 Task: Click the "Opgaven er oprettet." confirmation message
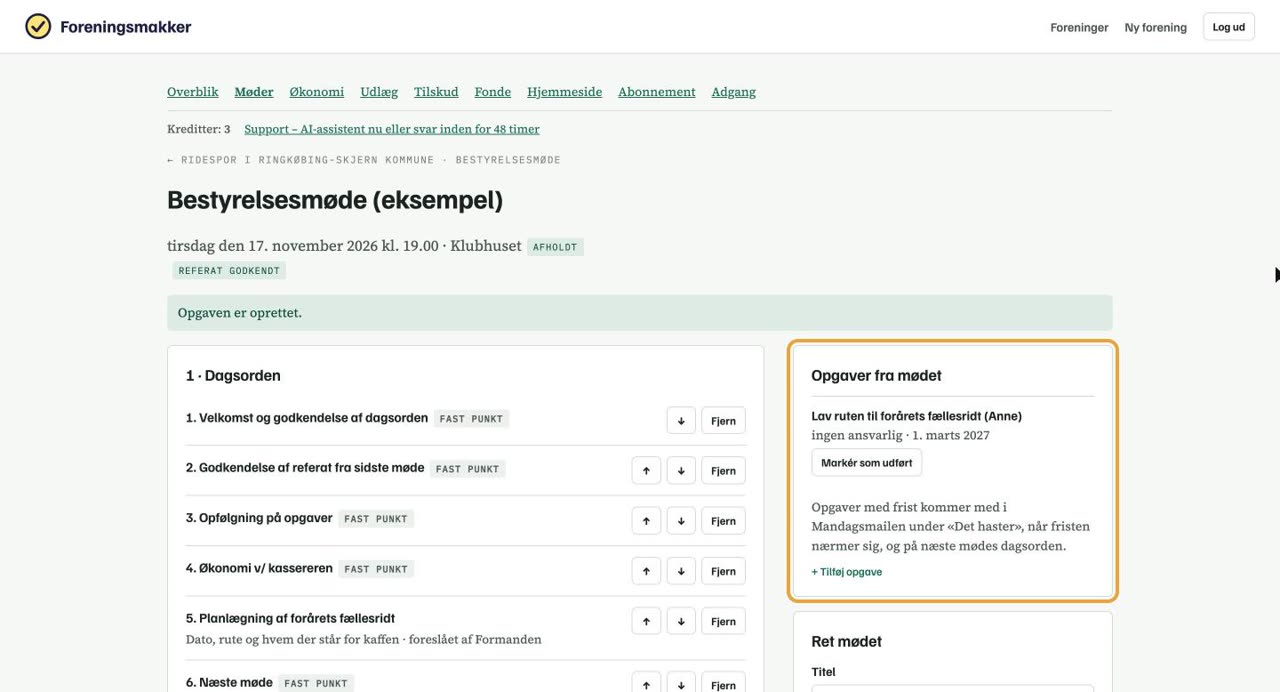click(640, 313)
